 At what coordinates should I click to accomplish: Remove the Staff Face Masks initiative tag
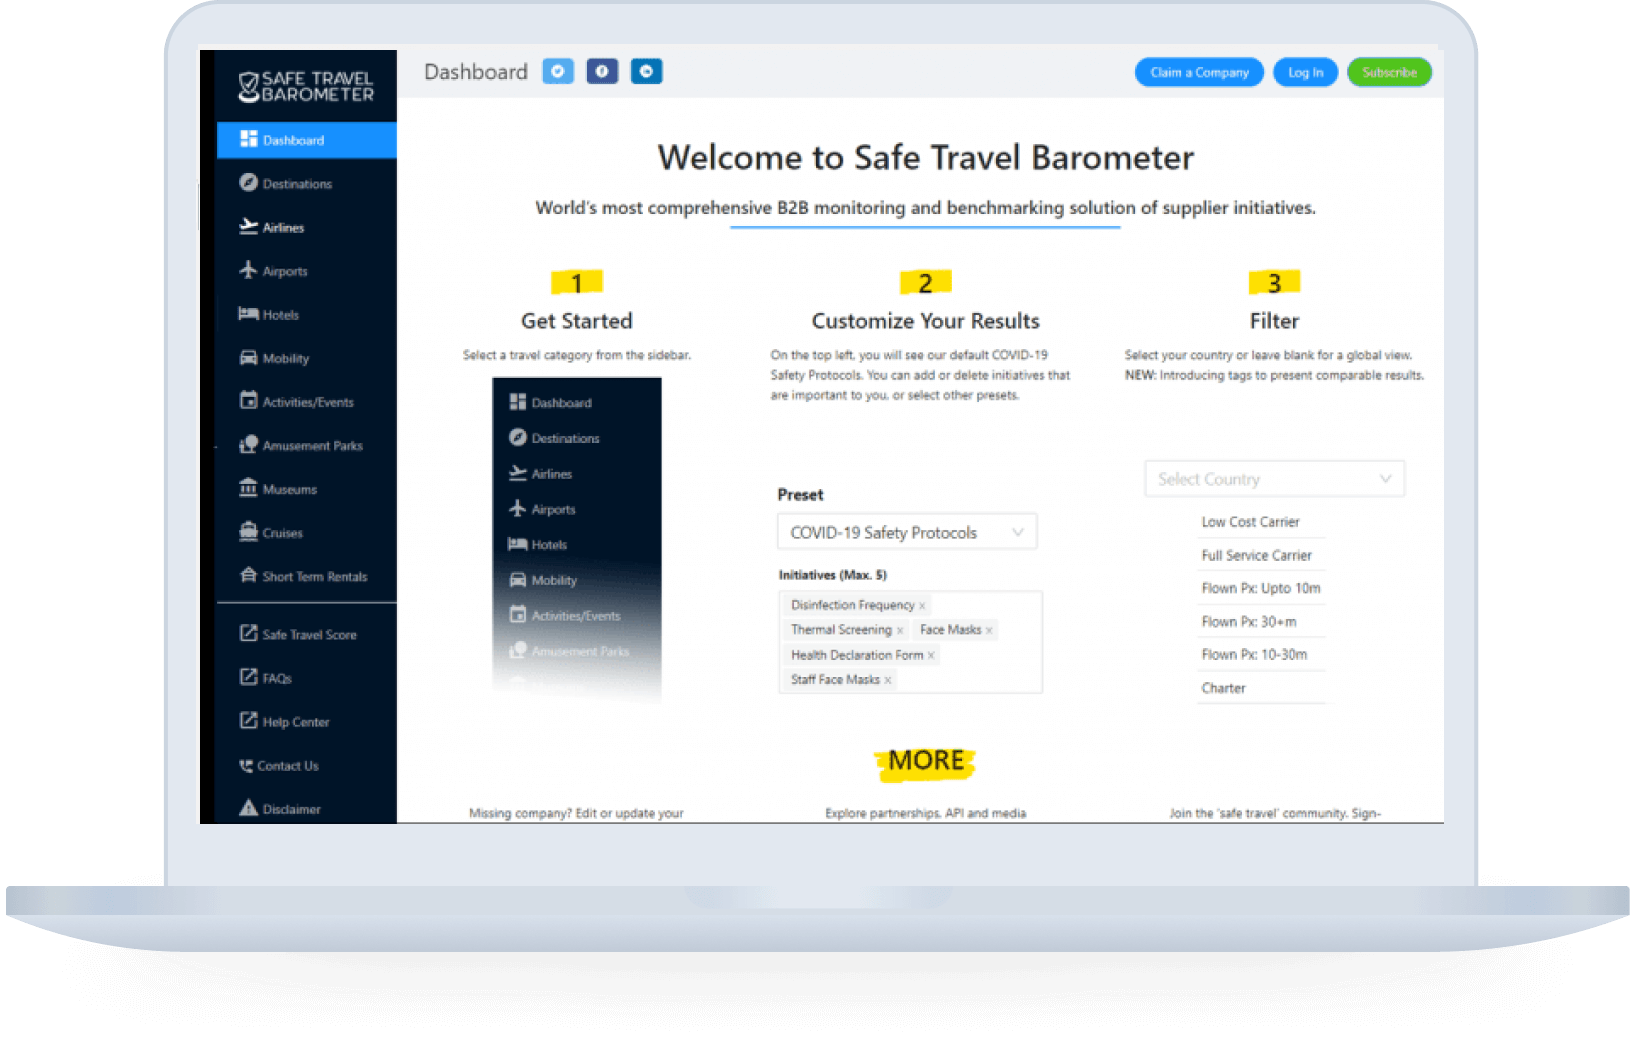click(888, 680)
